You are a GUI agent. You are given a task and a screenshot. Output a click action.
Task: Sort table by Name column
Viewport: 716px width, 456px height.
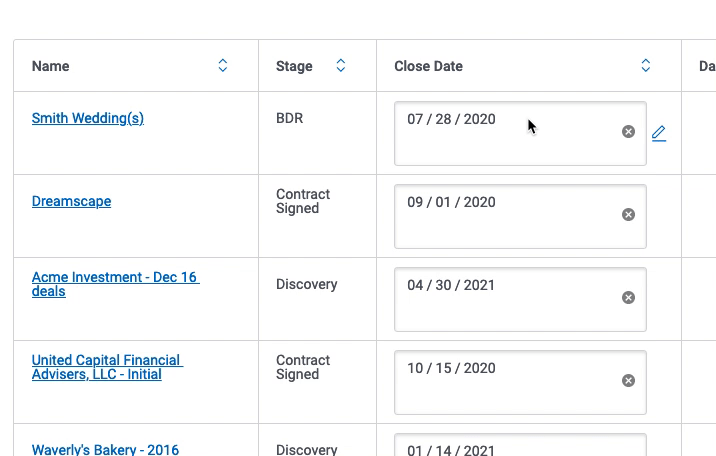tap(223, 66)
